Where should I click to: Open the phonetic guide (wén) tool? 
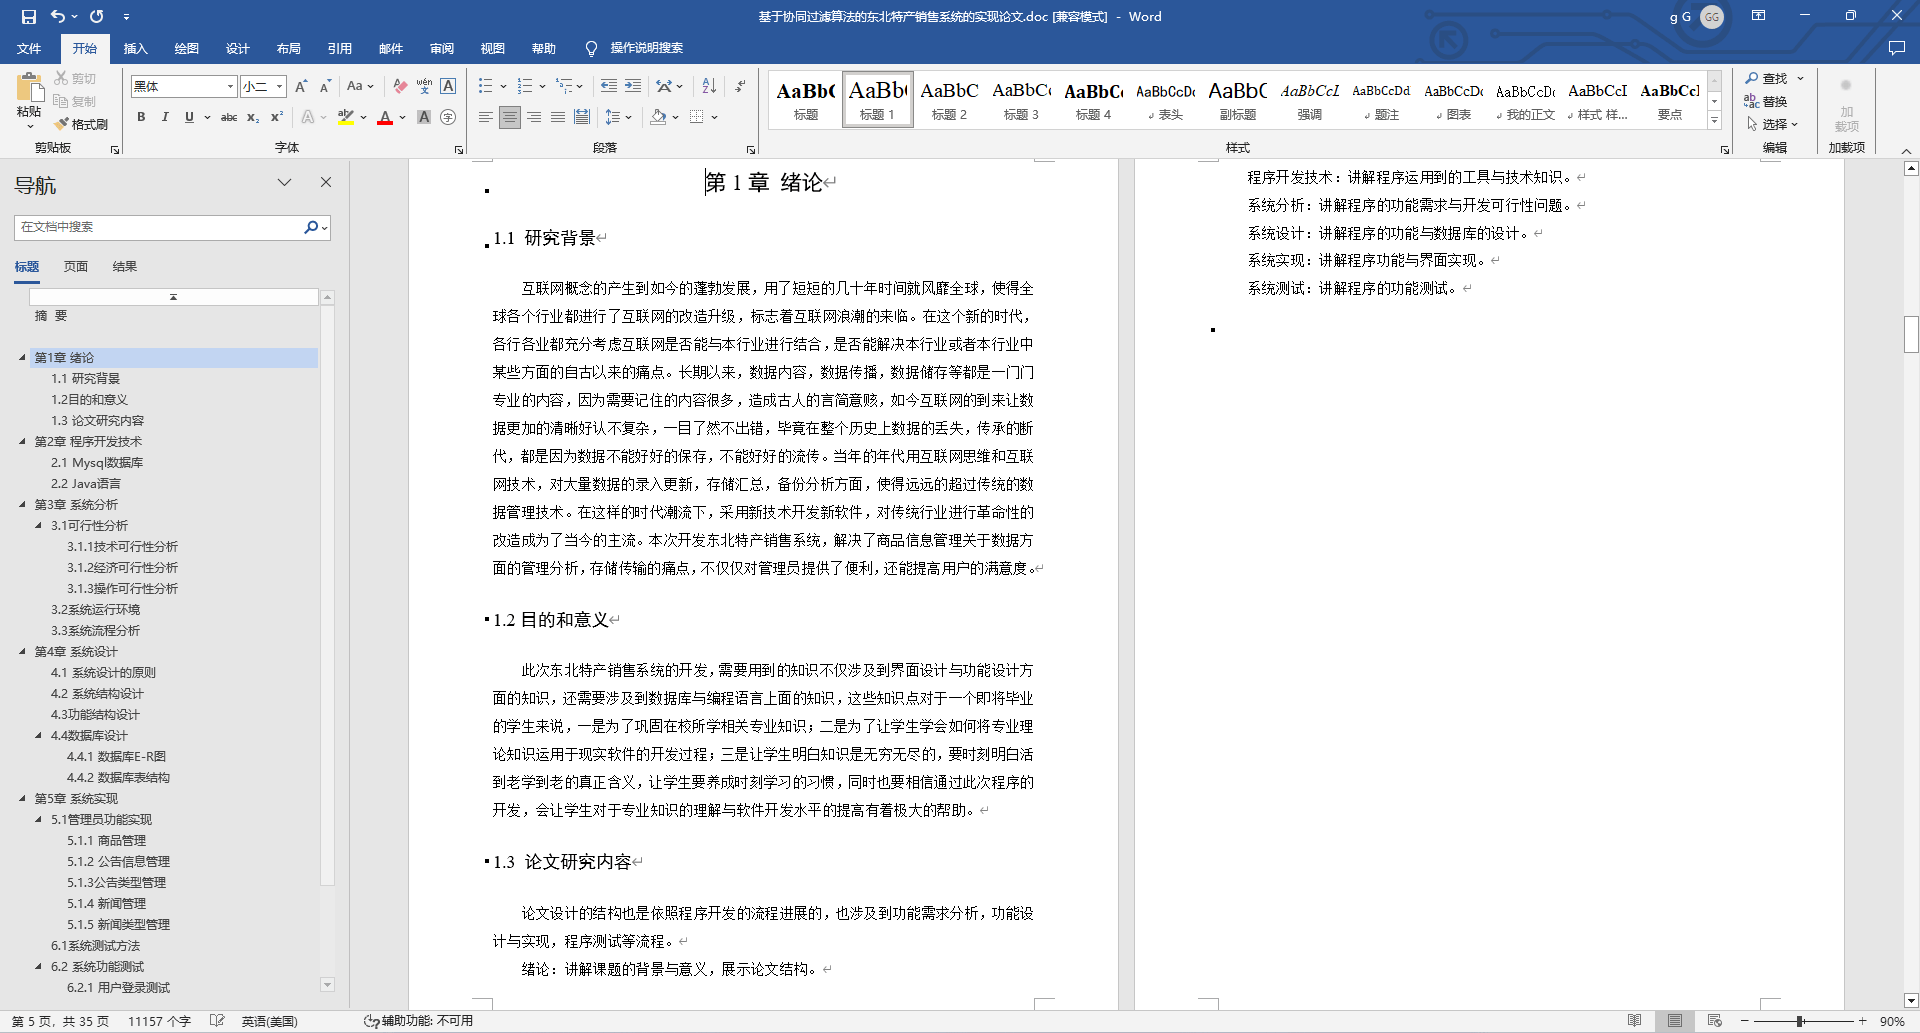tap(424, 87)
